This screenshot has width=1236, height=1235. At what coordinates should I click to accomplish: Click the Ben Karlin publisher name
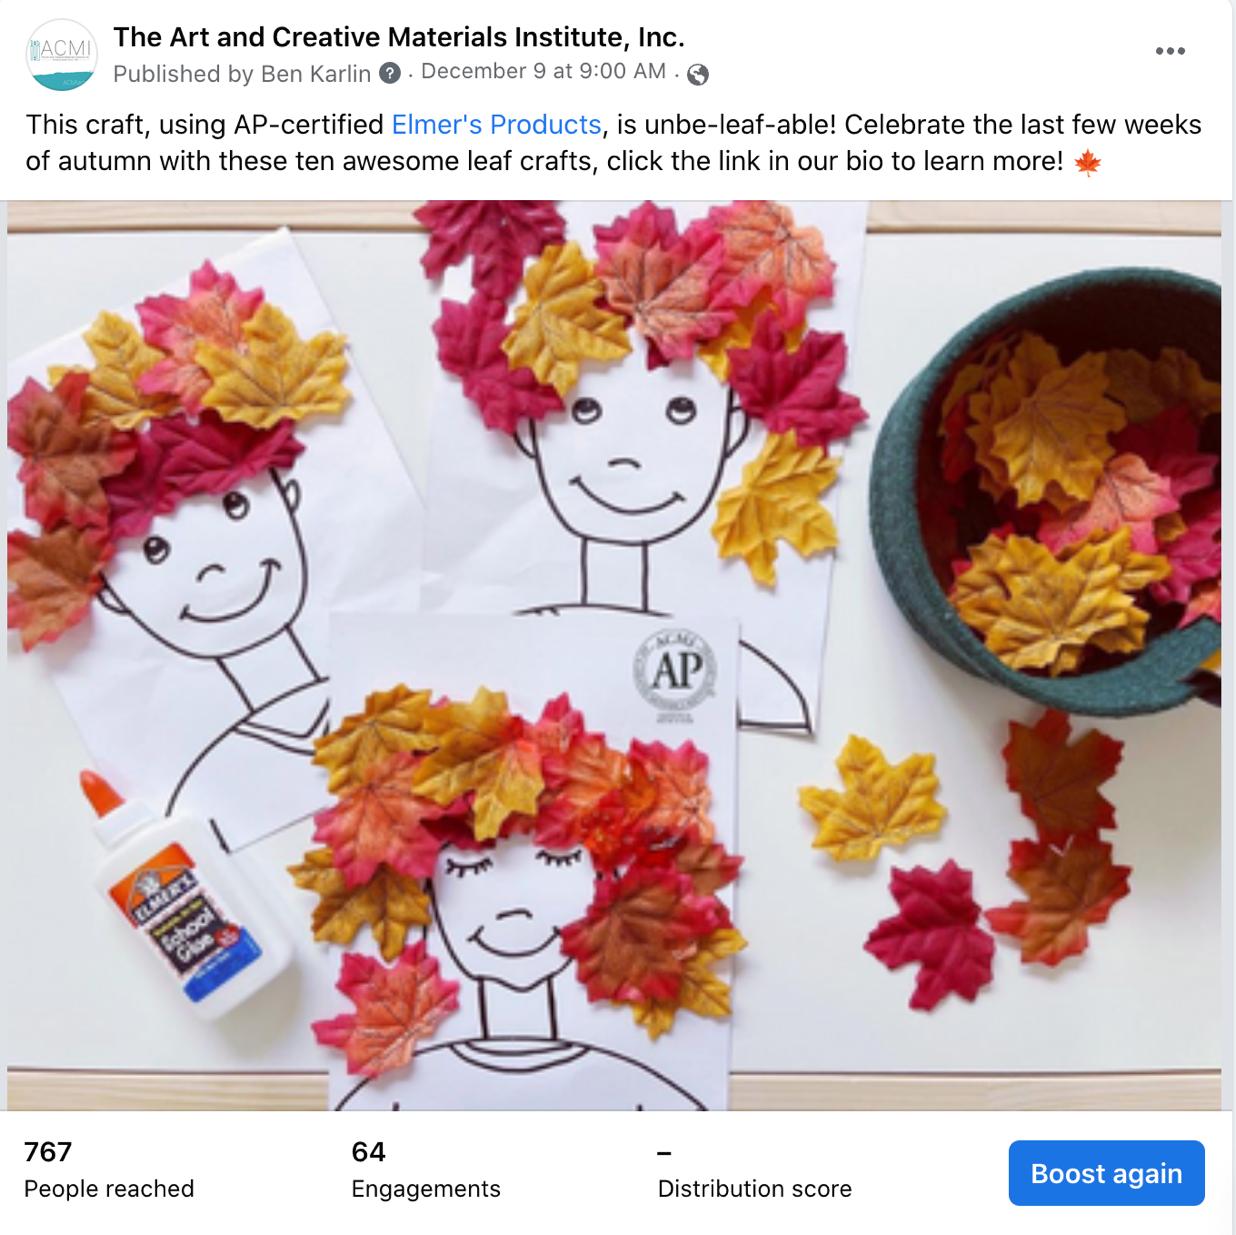(x=316, y=74)
